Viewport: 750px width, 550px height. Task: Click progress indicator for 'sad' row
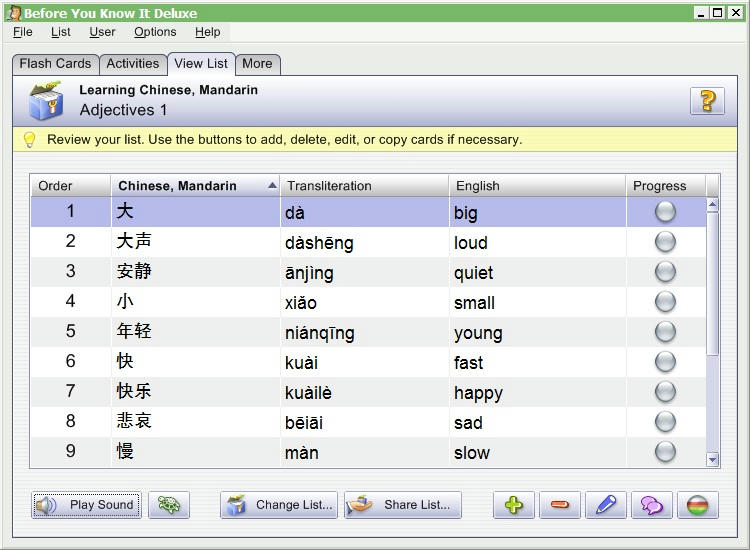tap(665, 422)
